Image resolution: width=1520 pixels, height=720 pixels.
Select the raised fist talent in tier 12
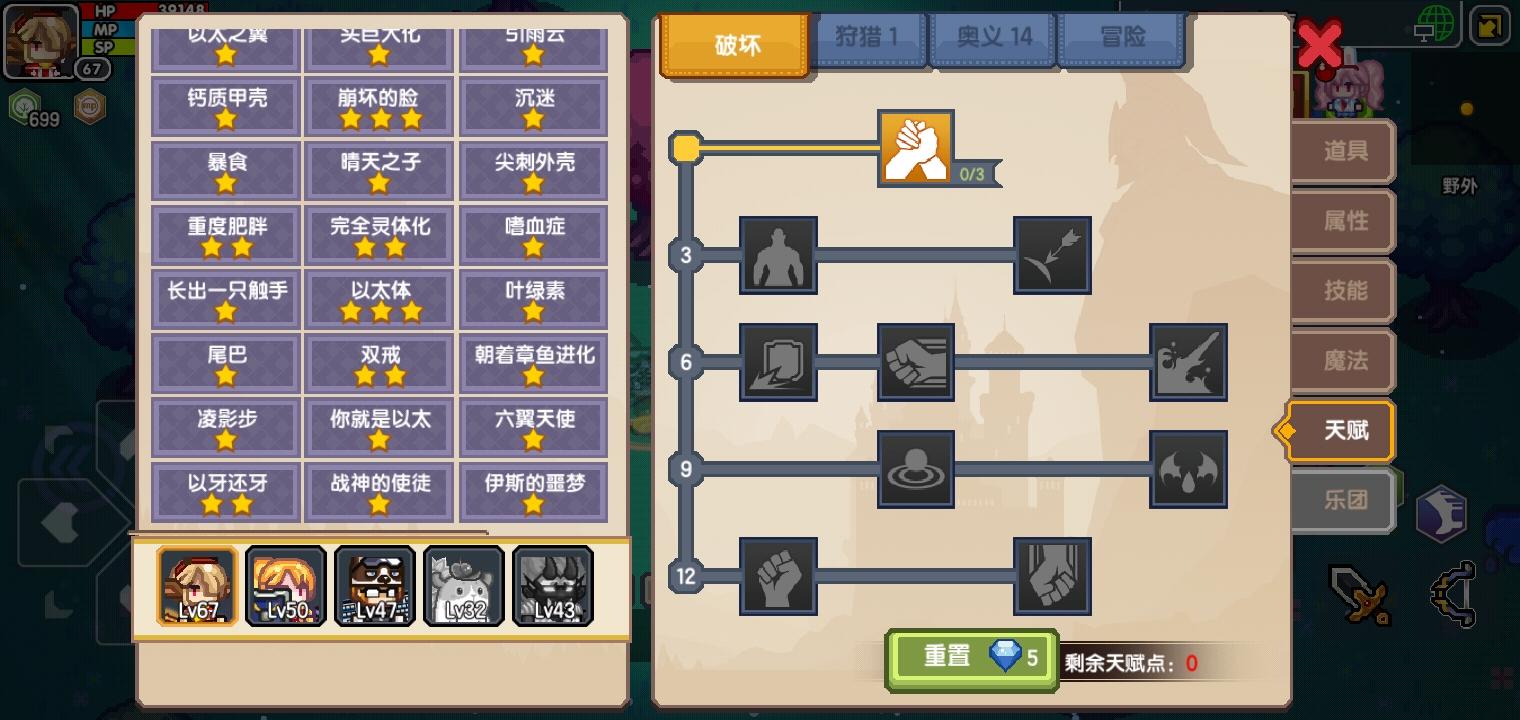click(x=778, y=576)
